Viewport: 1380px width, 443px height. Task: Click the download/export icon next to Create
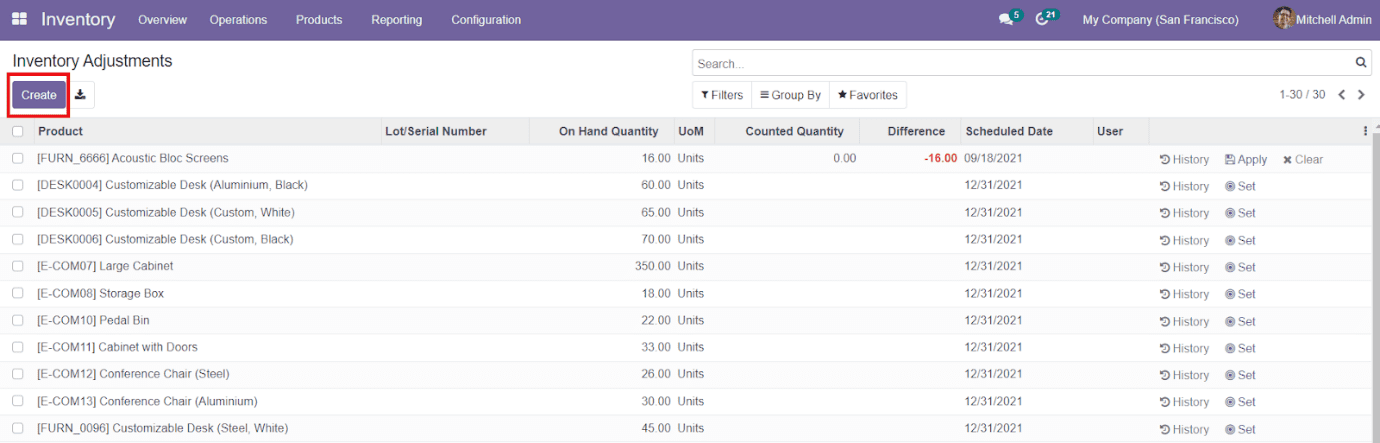coord(81,95)
